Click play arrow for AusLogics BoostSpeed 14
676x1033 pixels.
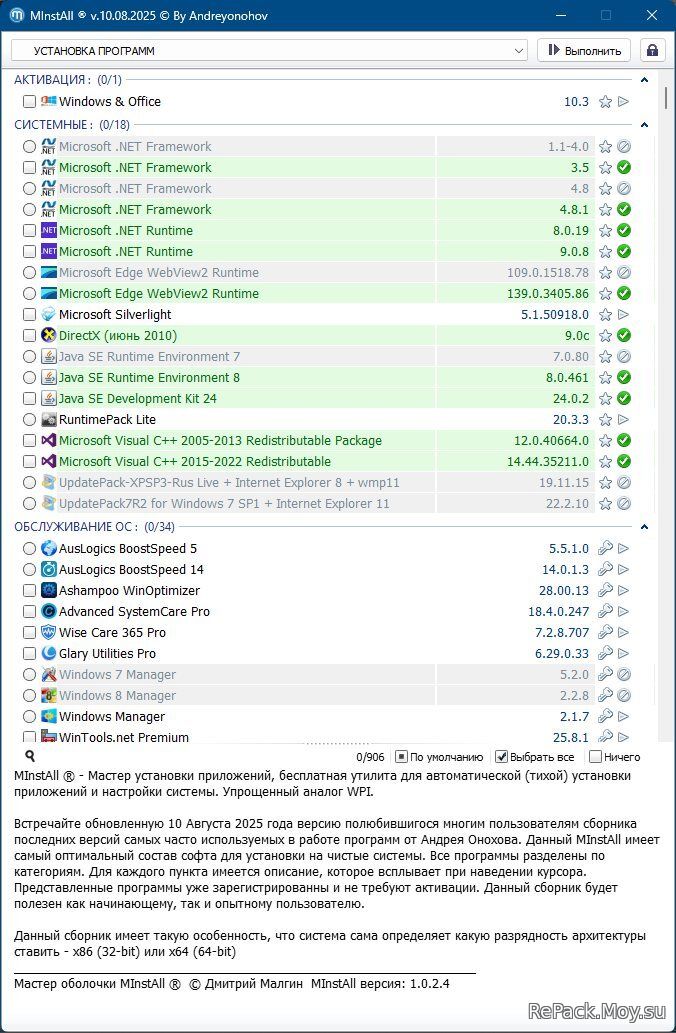point(623,569)
